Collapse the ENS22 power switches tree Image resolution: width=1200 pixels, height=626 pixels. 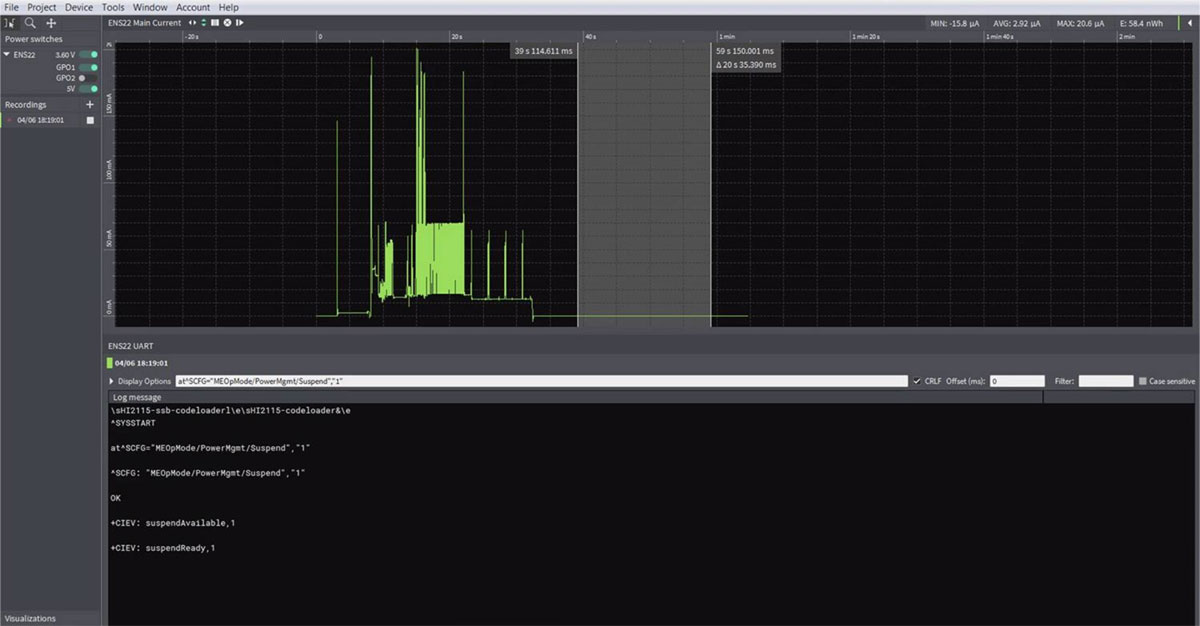[8, 55]
